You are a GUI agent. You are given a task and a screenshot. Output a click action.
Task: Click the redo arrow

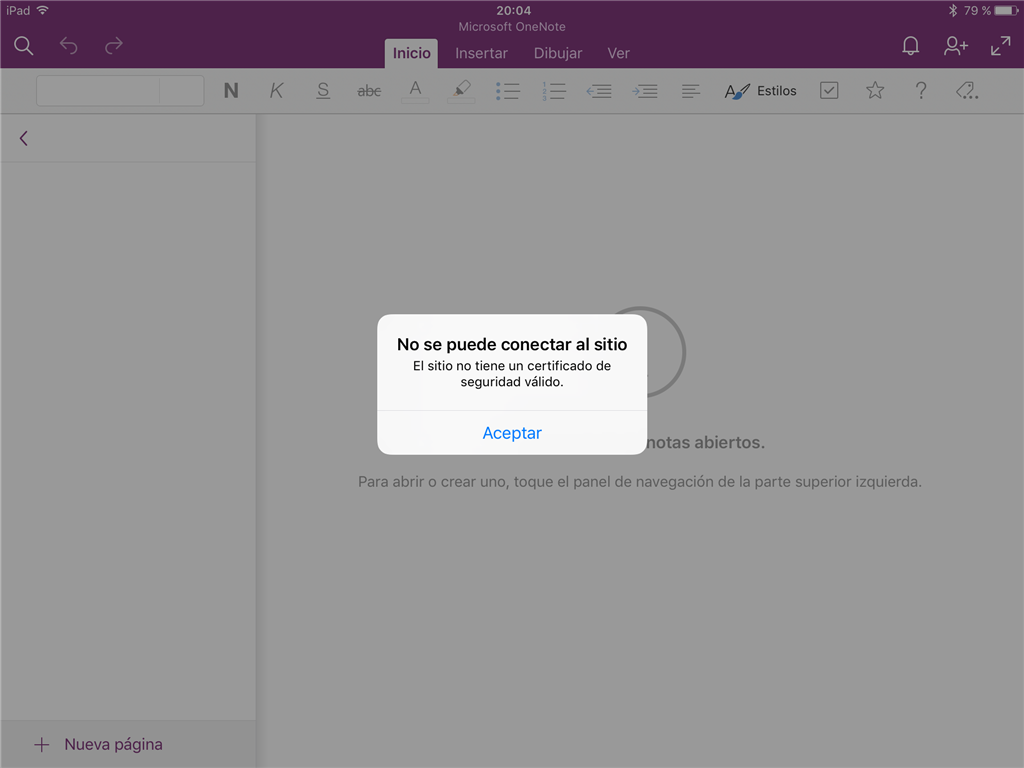point(114,46)
